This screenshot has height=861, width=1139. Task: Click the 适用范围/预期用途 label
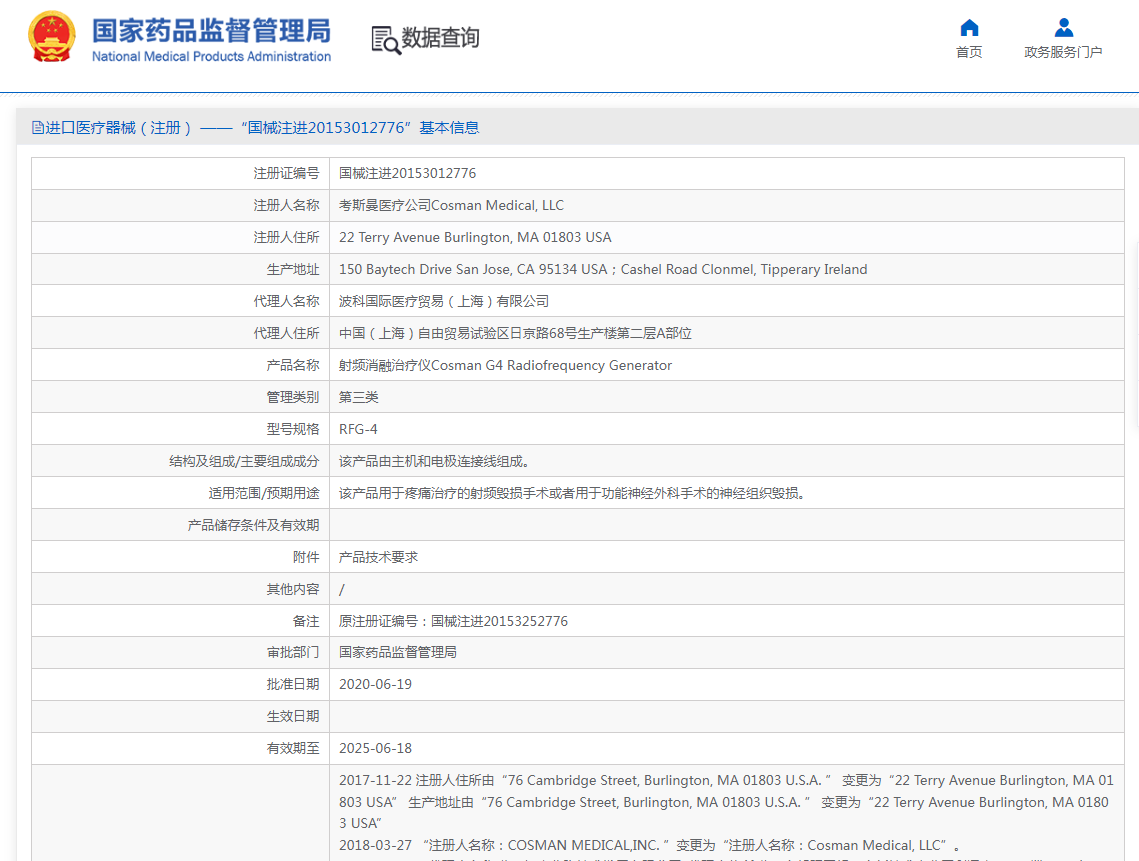pyautogui.click(x=264, y=493)
